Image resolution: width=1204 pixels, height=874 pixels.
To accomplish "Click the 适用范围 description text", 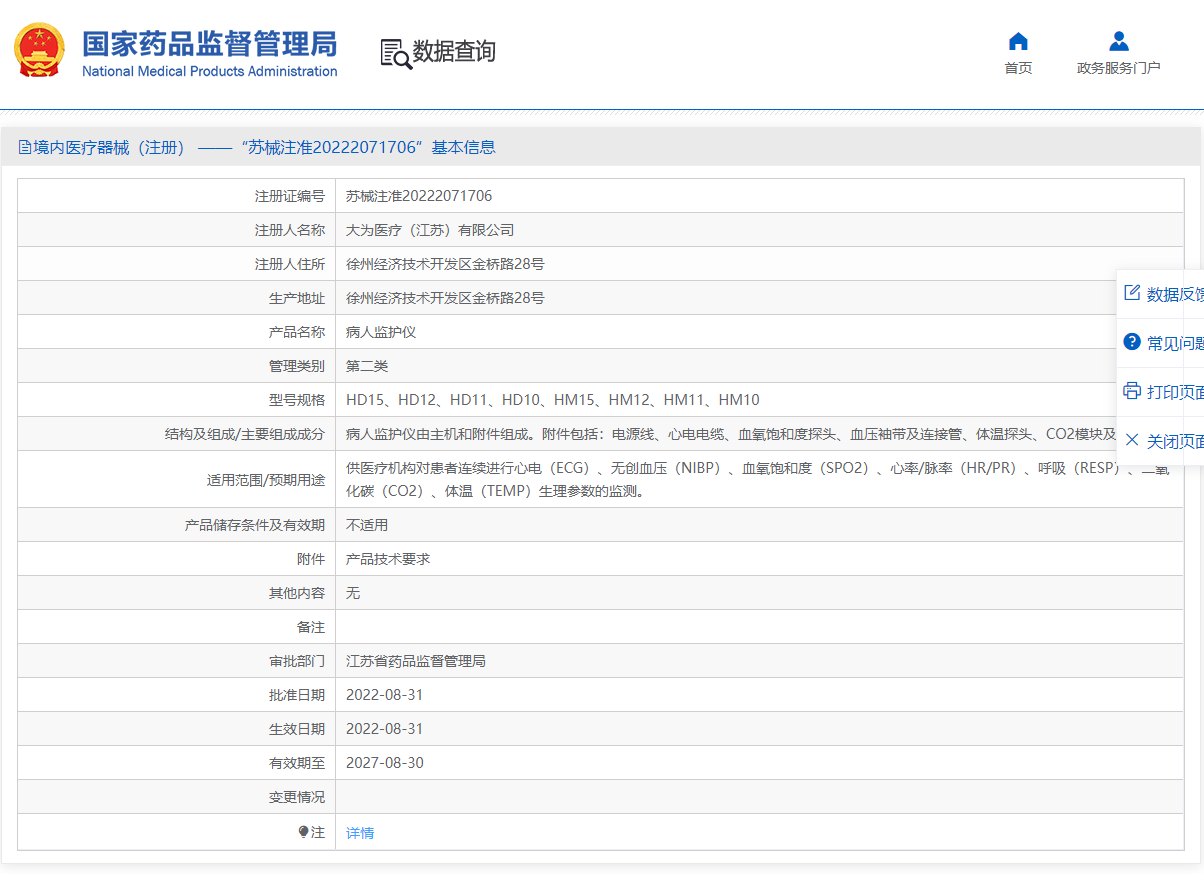I will click(x=757, y=479).
